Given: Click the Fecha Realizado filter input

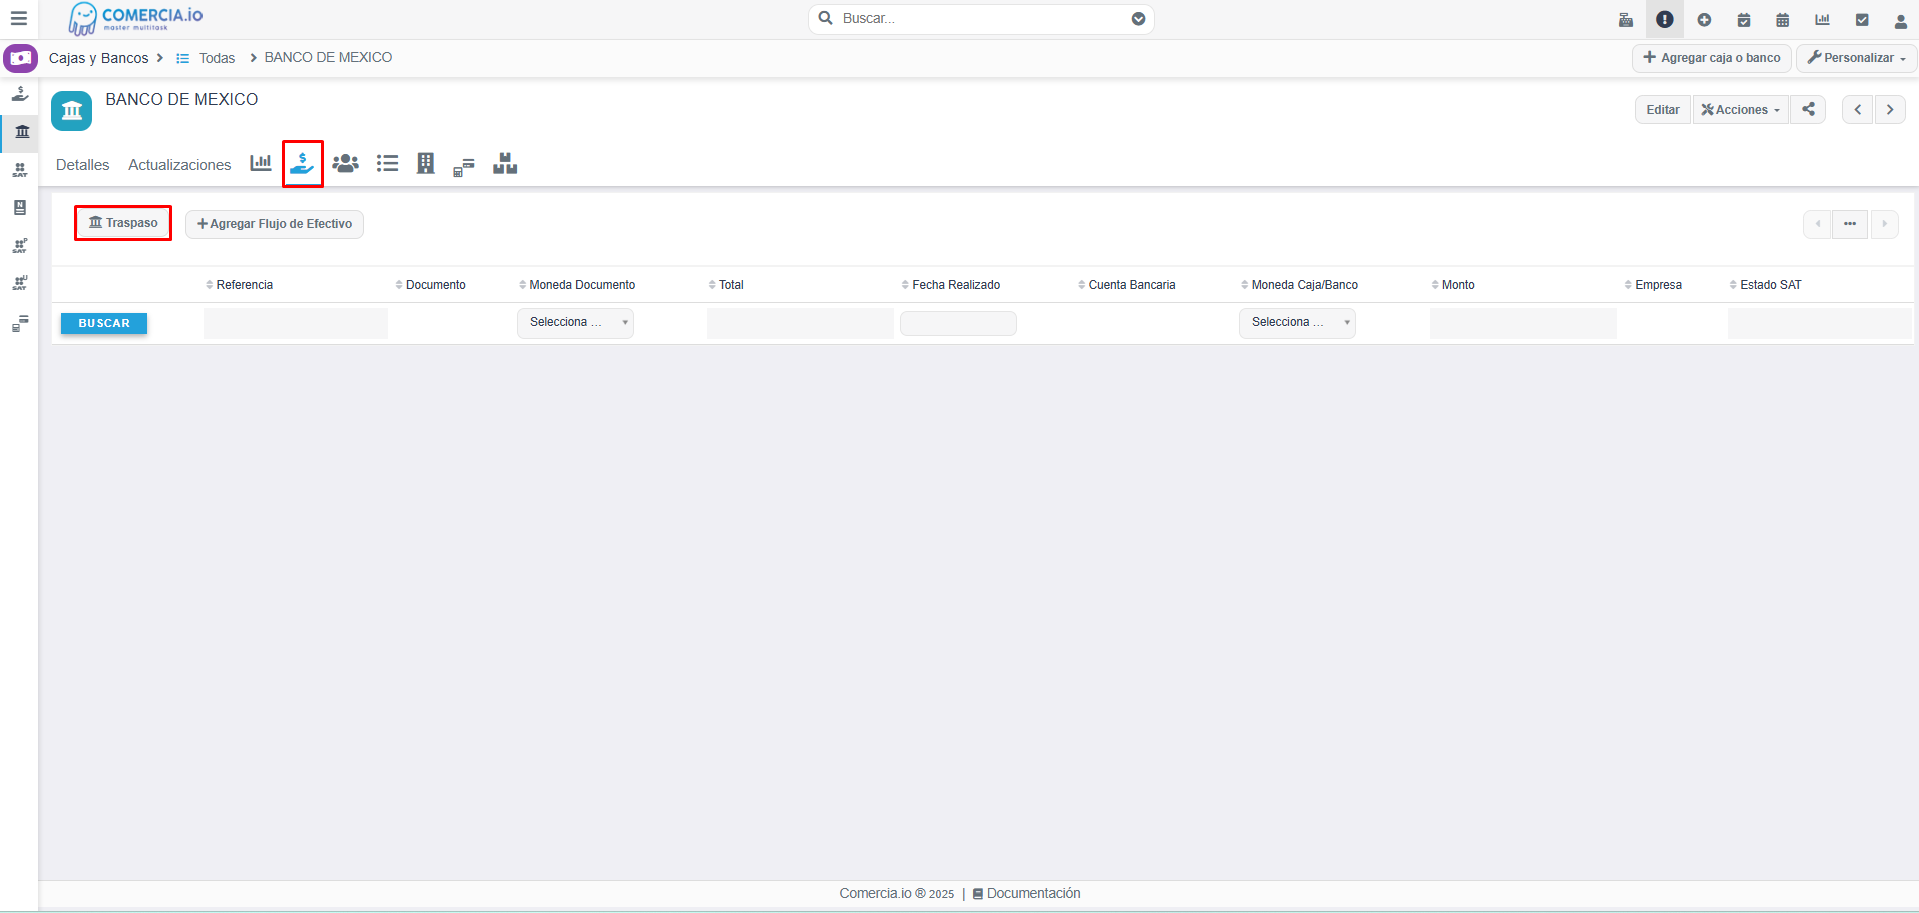Looking at the screenshot, I should coord(958,323).
